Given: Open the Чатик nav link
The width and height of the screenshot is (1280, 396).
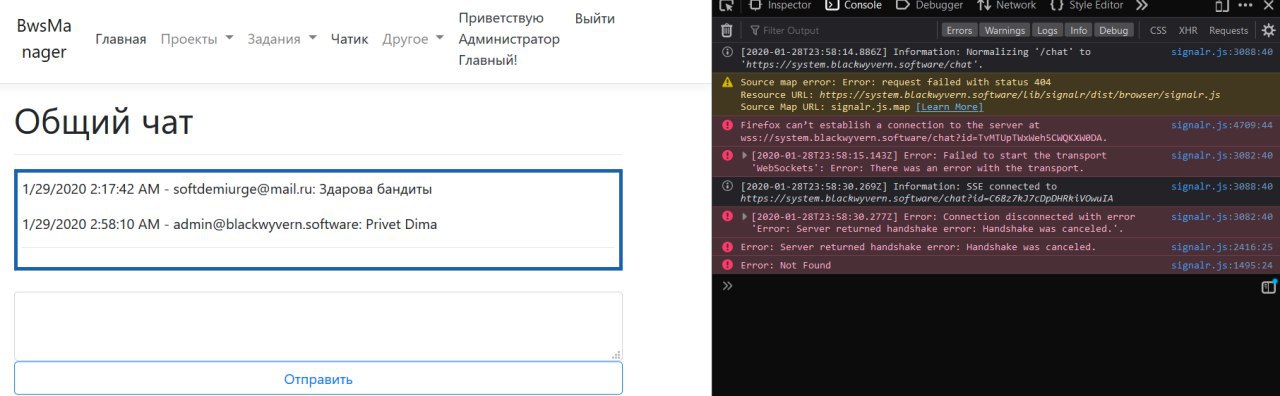Looking at the screenshot, I should [x=350, y=39].
